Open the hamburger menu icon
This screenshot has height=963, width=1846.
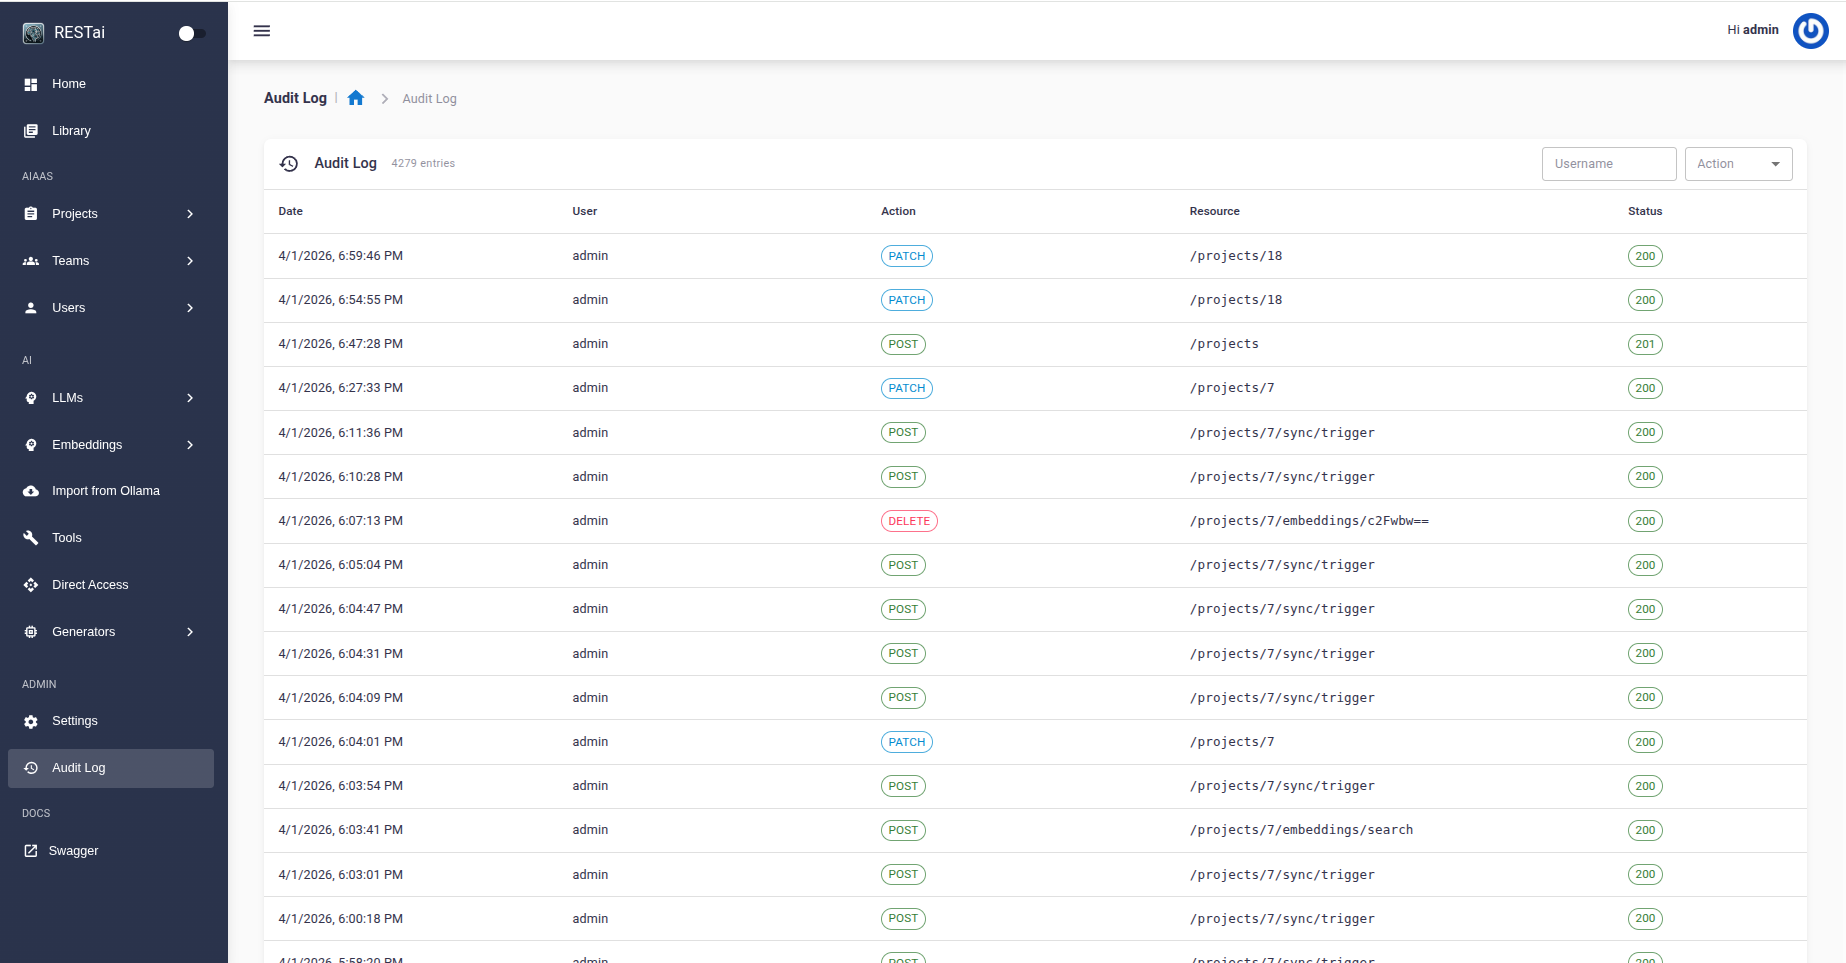262,31
